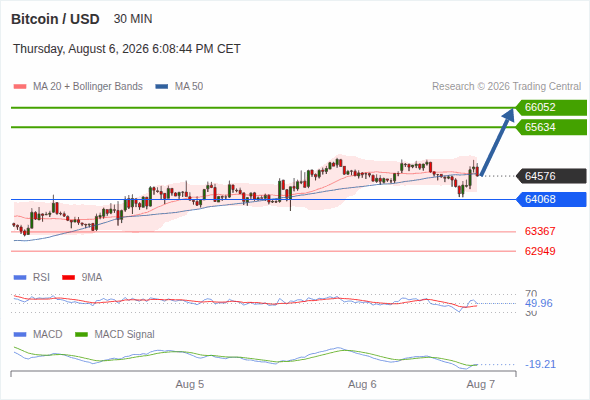Image resolution: width=590 pixels, height=400 pixels.
Task: Click the 62949 support level value
Action: (540, 251)
